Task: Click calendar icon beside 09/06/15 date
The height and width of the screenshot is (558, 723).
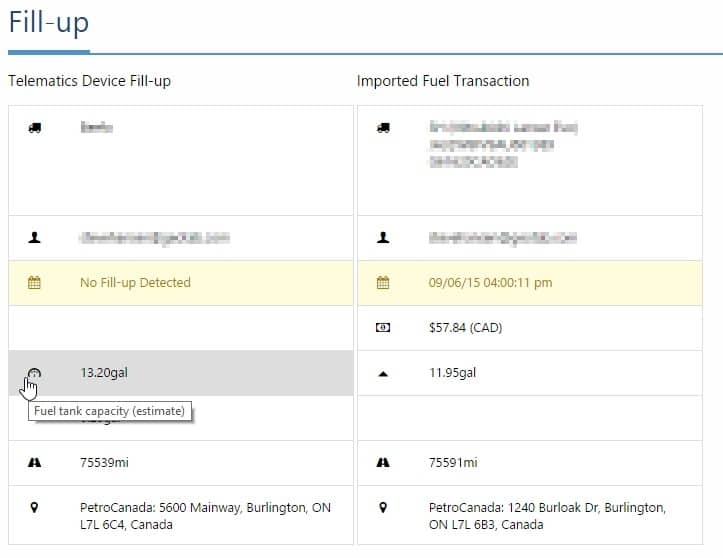Action: point(383,282)
